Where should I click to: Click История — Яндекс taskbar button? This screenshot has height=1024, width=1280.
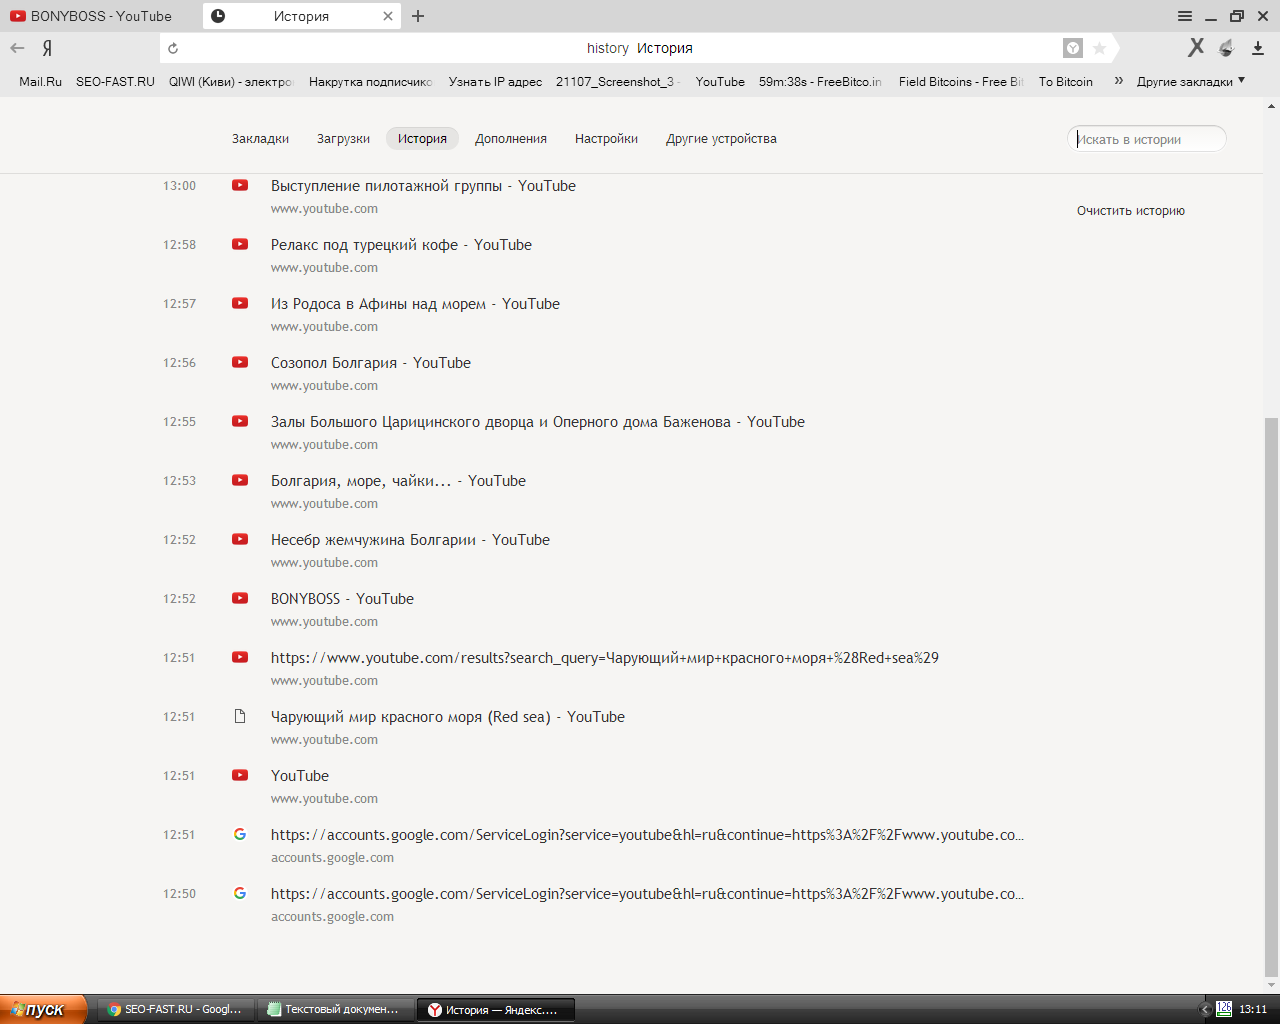click(496, 1009)
